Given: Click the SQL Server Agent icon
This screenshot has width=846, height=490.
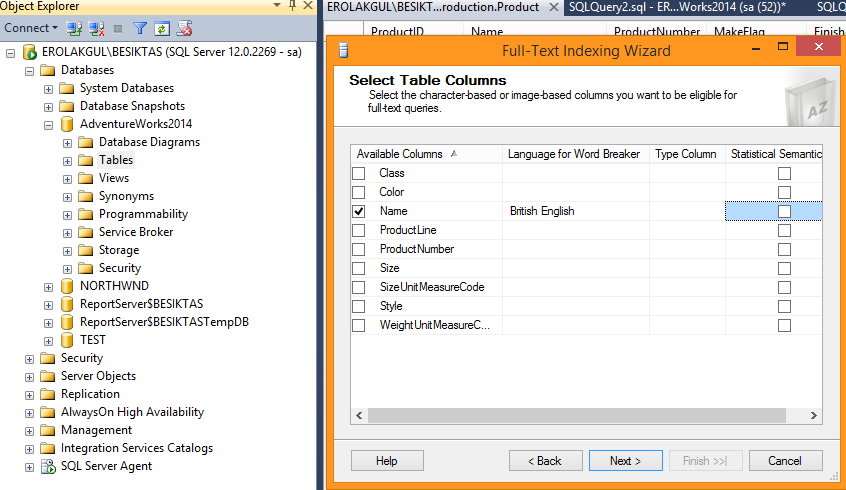Looking at the screenshot, I should pos(48,466).
